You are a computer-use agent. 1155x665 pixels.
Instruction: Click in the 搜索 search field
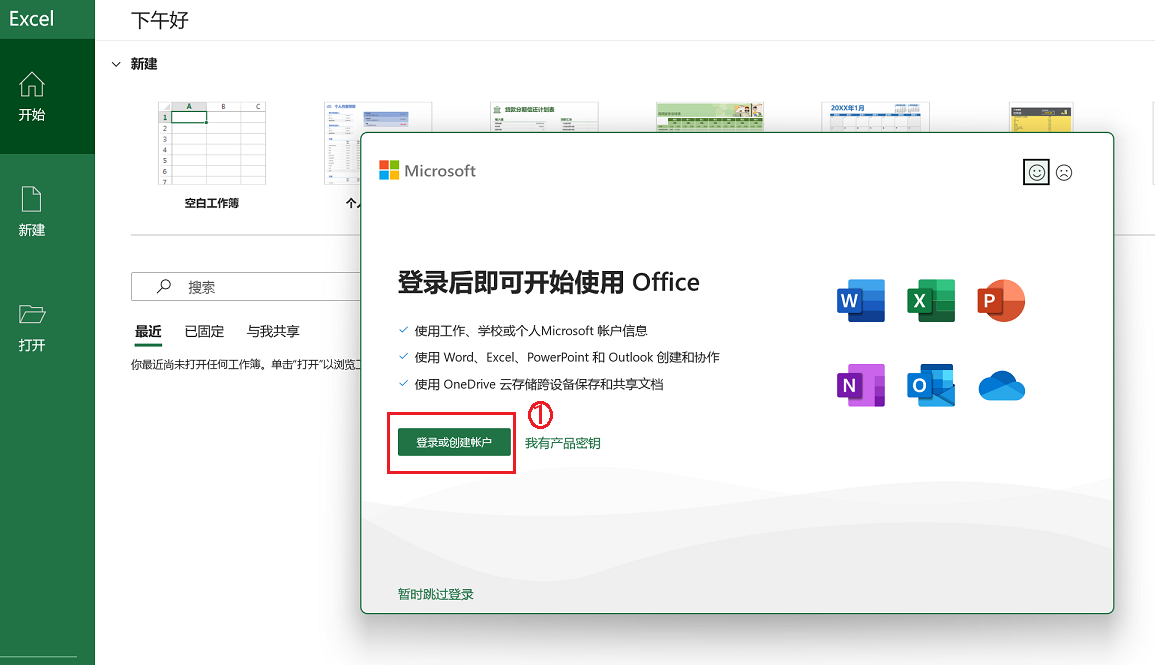tap(246, 286)
